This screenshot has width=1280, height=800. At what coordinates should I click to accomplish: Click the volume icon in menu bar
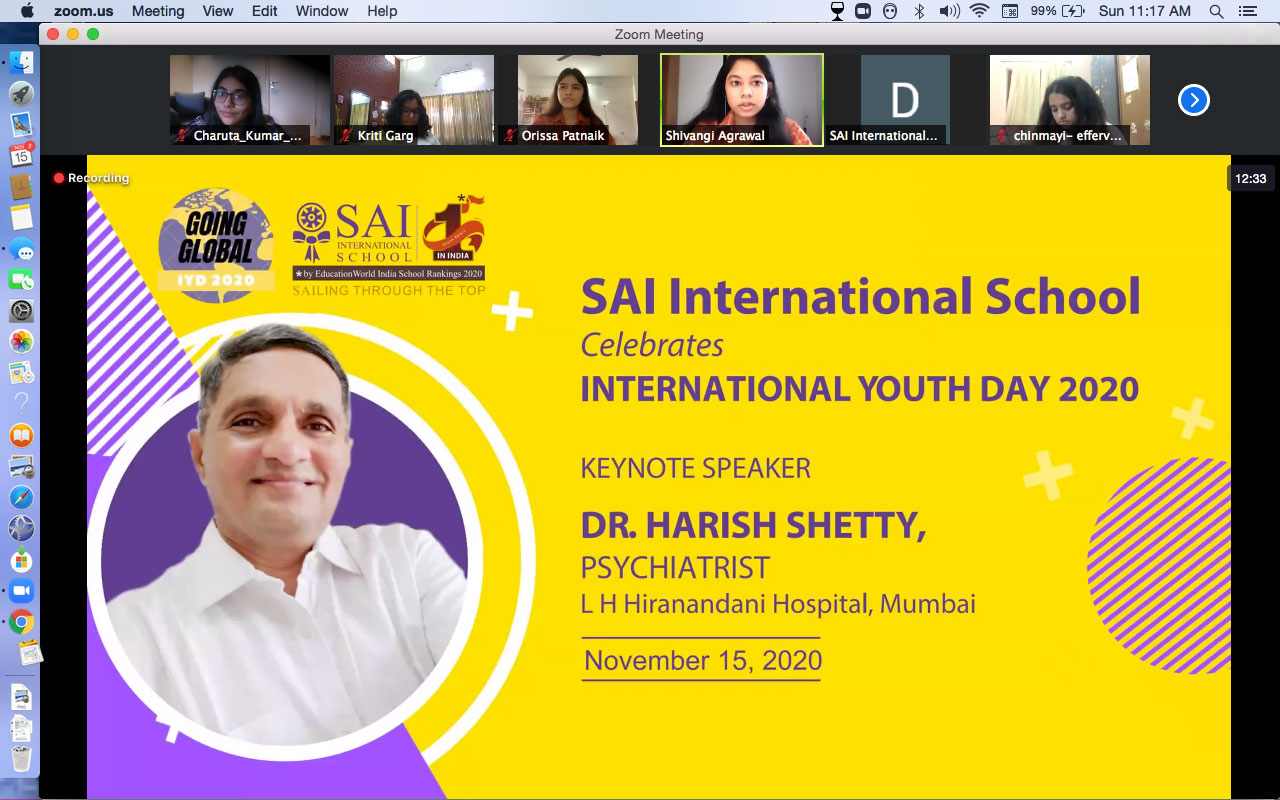coord(949,11)
